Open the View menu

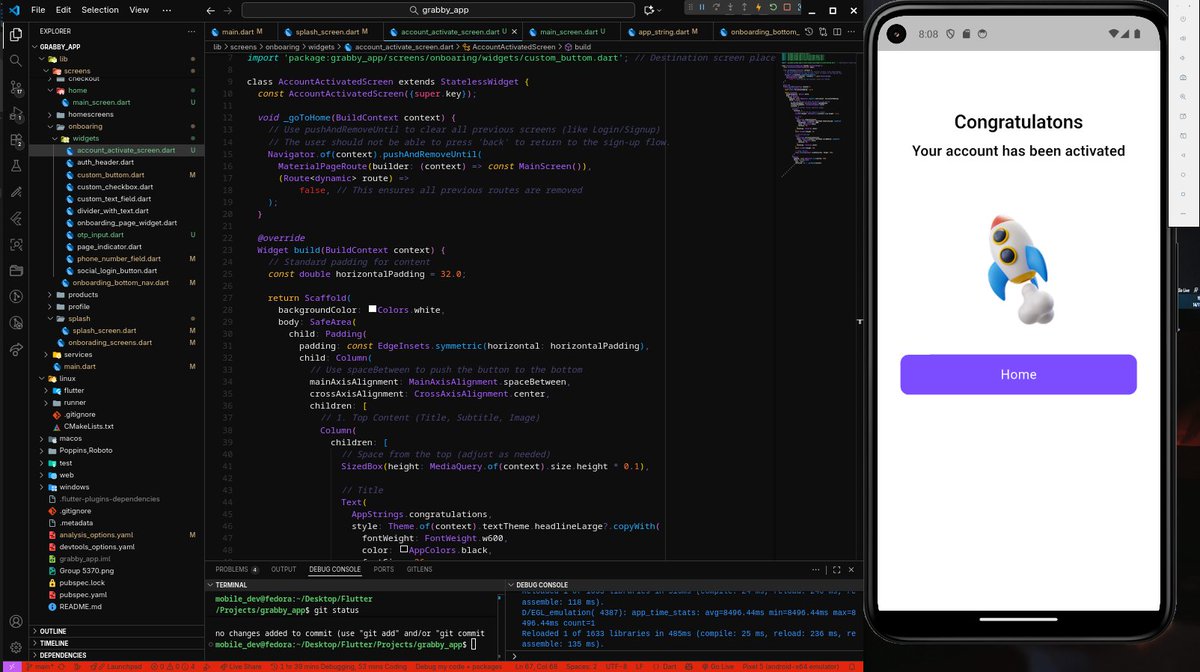click(139, 10)
